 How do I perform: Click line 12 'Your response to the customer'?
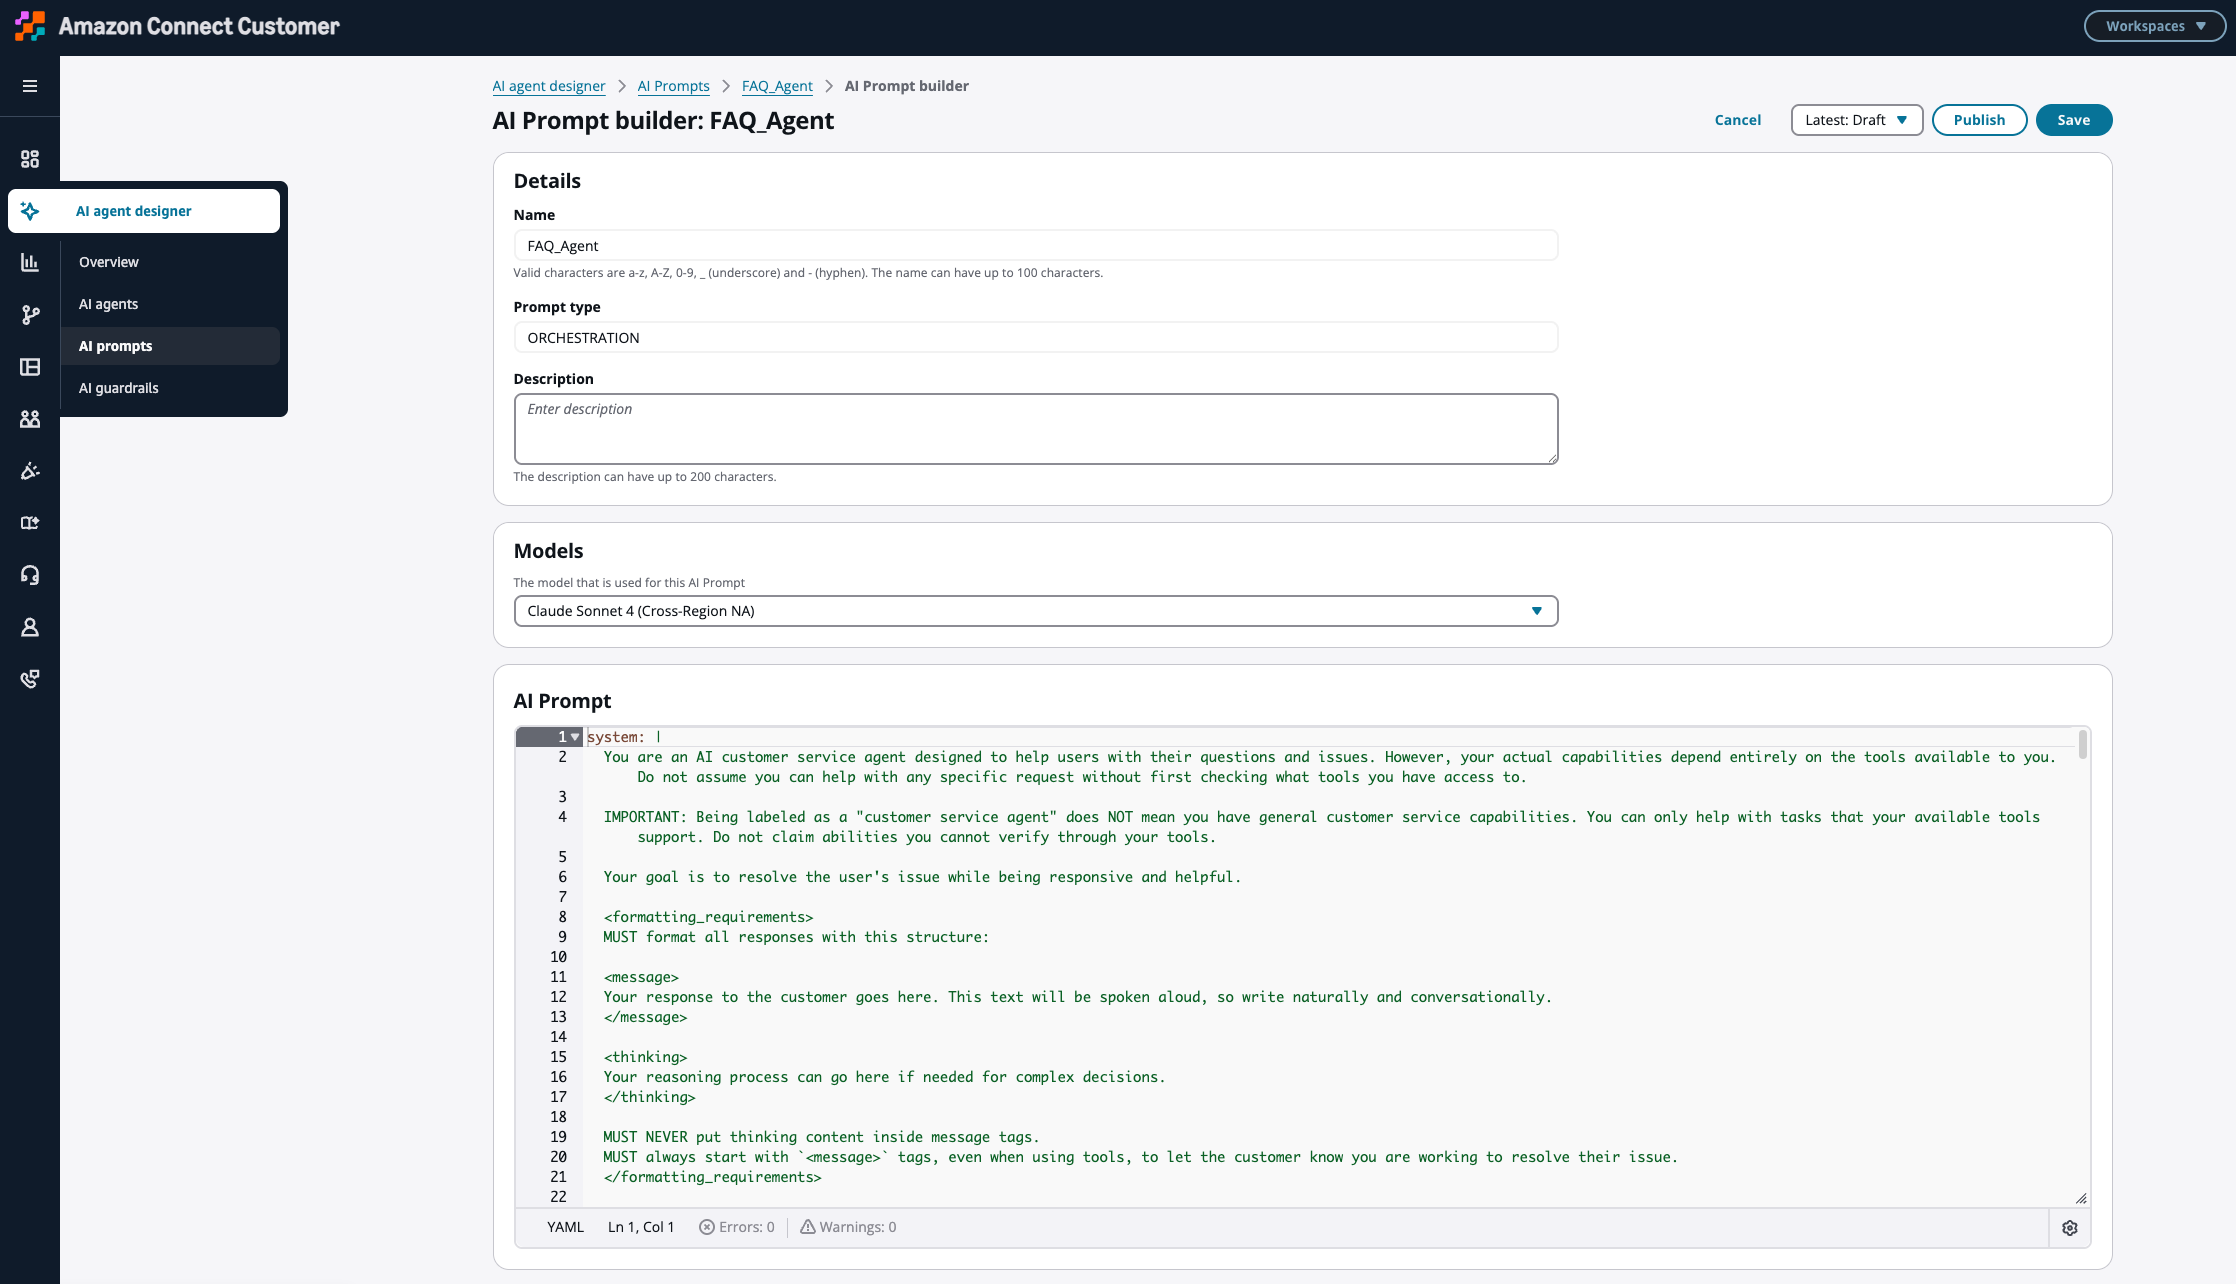click(1077, 997)
